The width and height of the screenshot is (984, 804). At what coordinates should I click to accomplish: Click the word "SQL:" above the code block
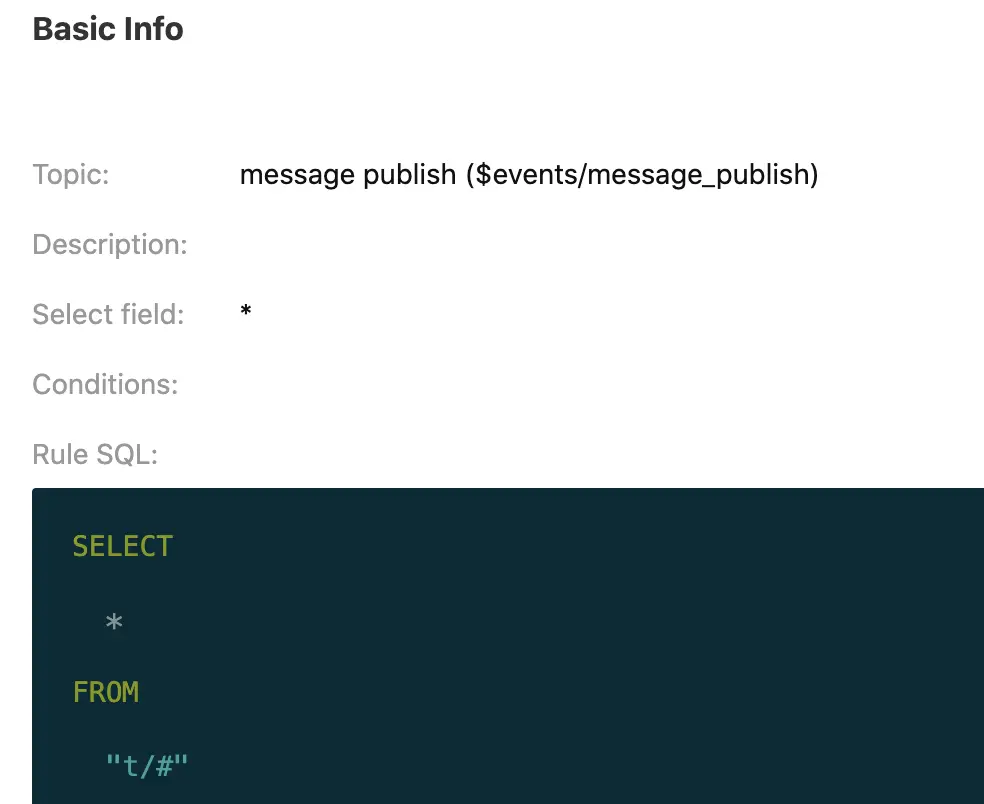(127, 455)
